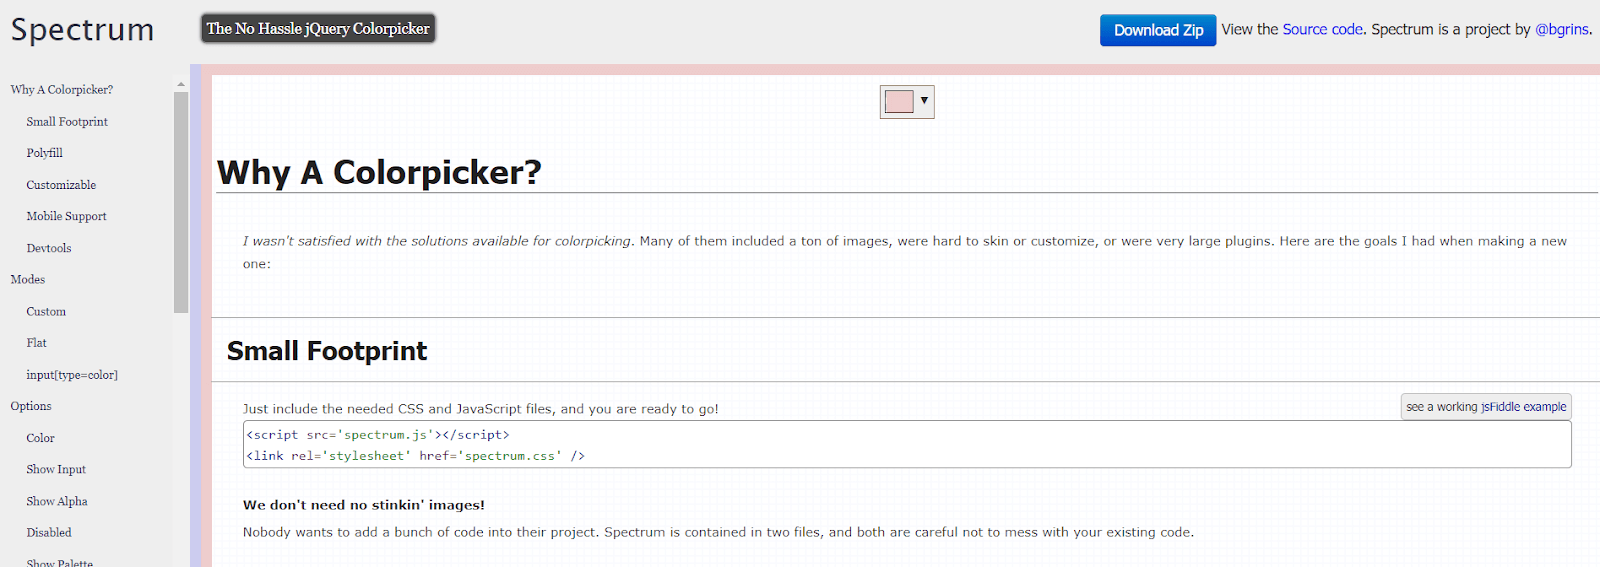Viewport: 1600px width, 567px height.
Task: Click the sidebar scroll up arrow
Action: 181,84
